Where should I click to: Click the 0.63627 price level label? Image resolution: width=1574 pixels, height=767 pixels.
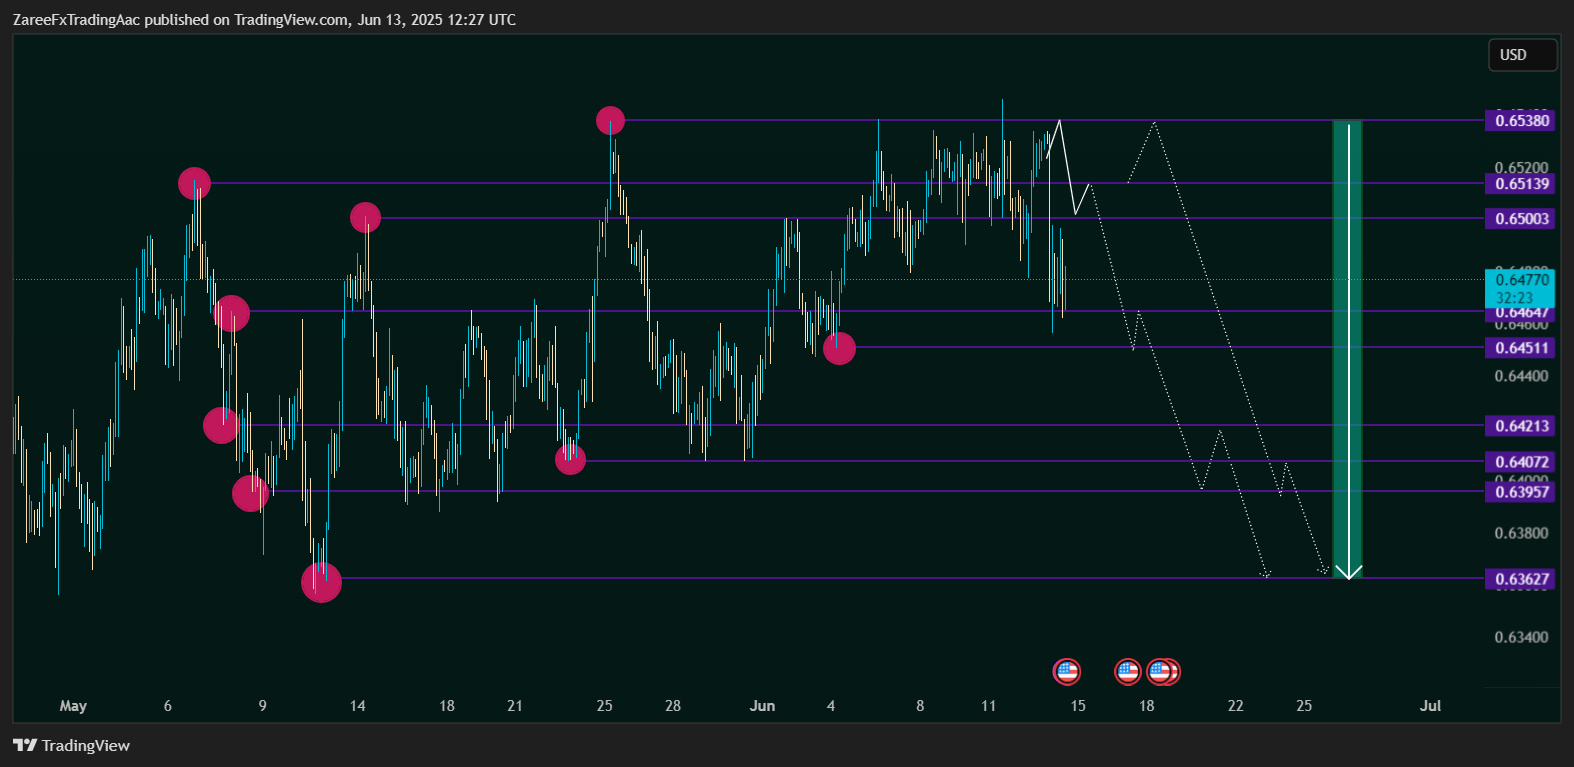click(x=1521, y=579)
